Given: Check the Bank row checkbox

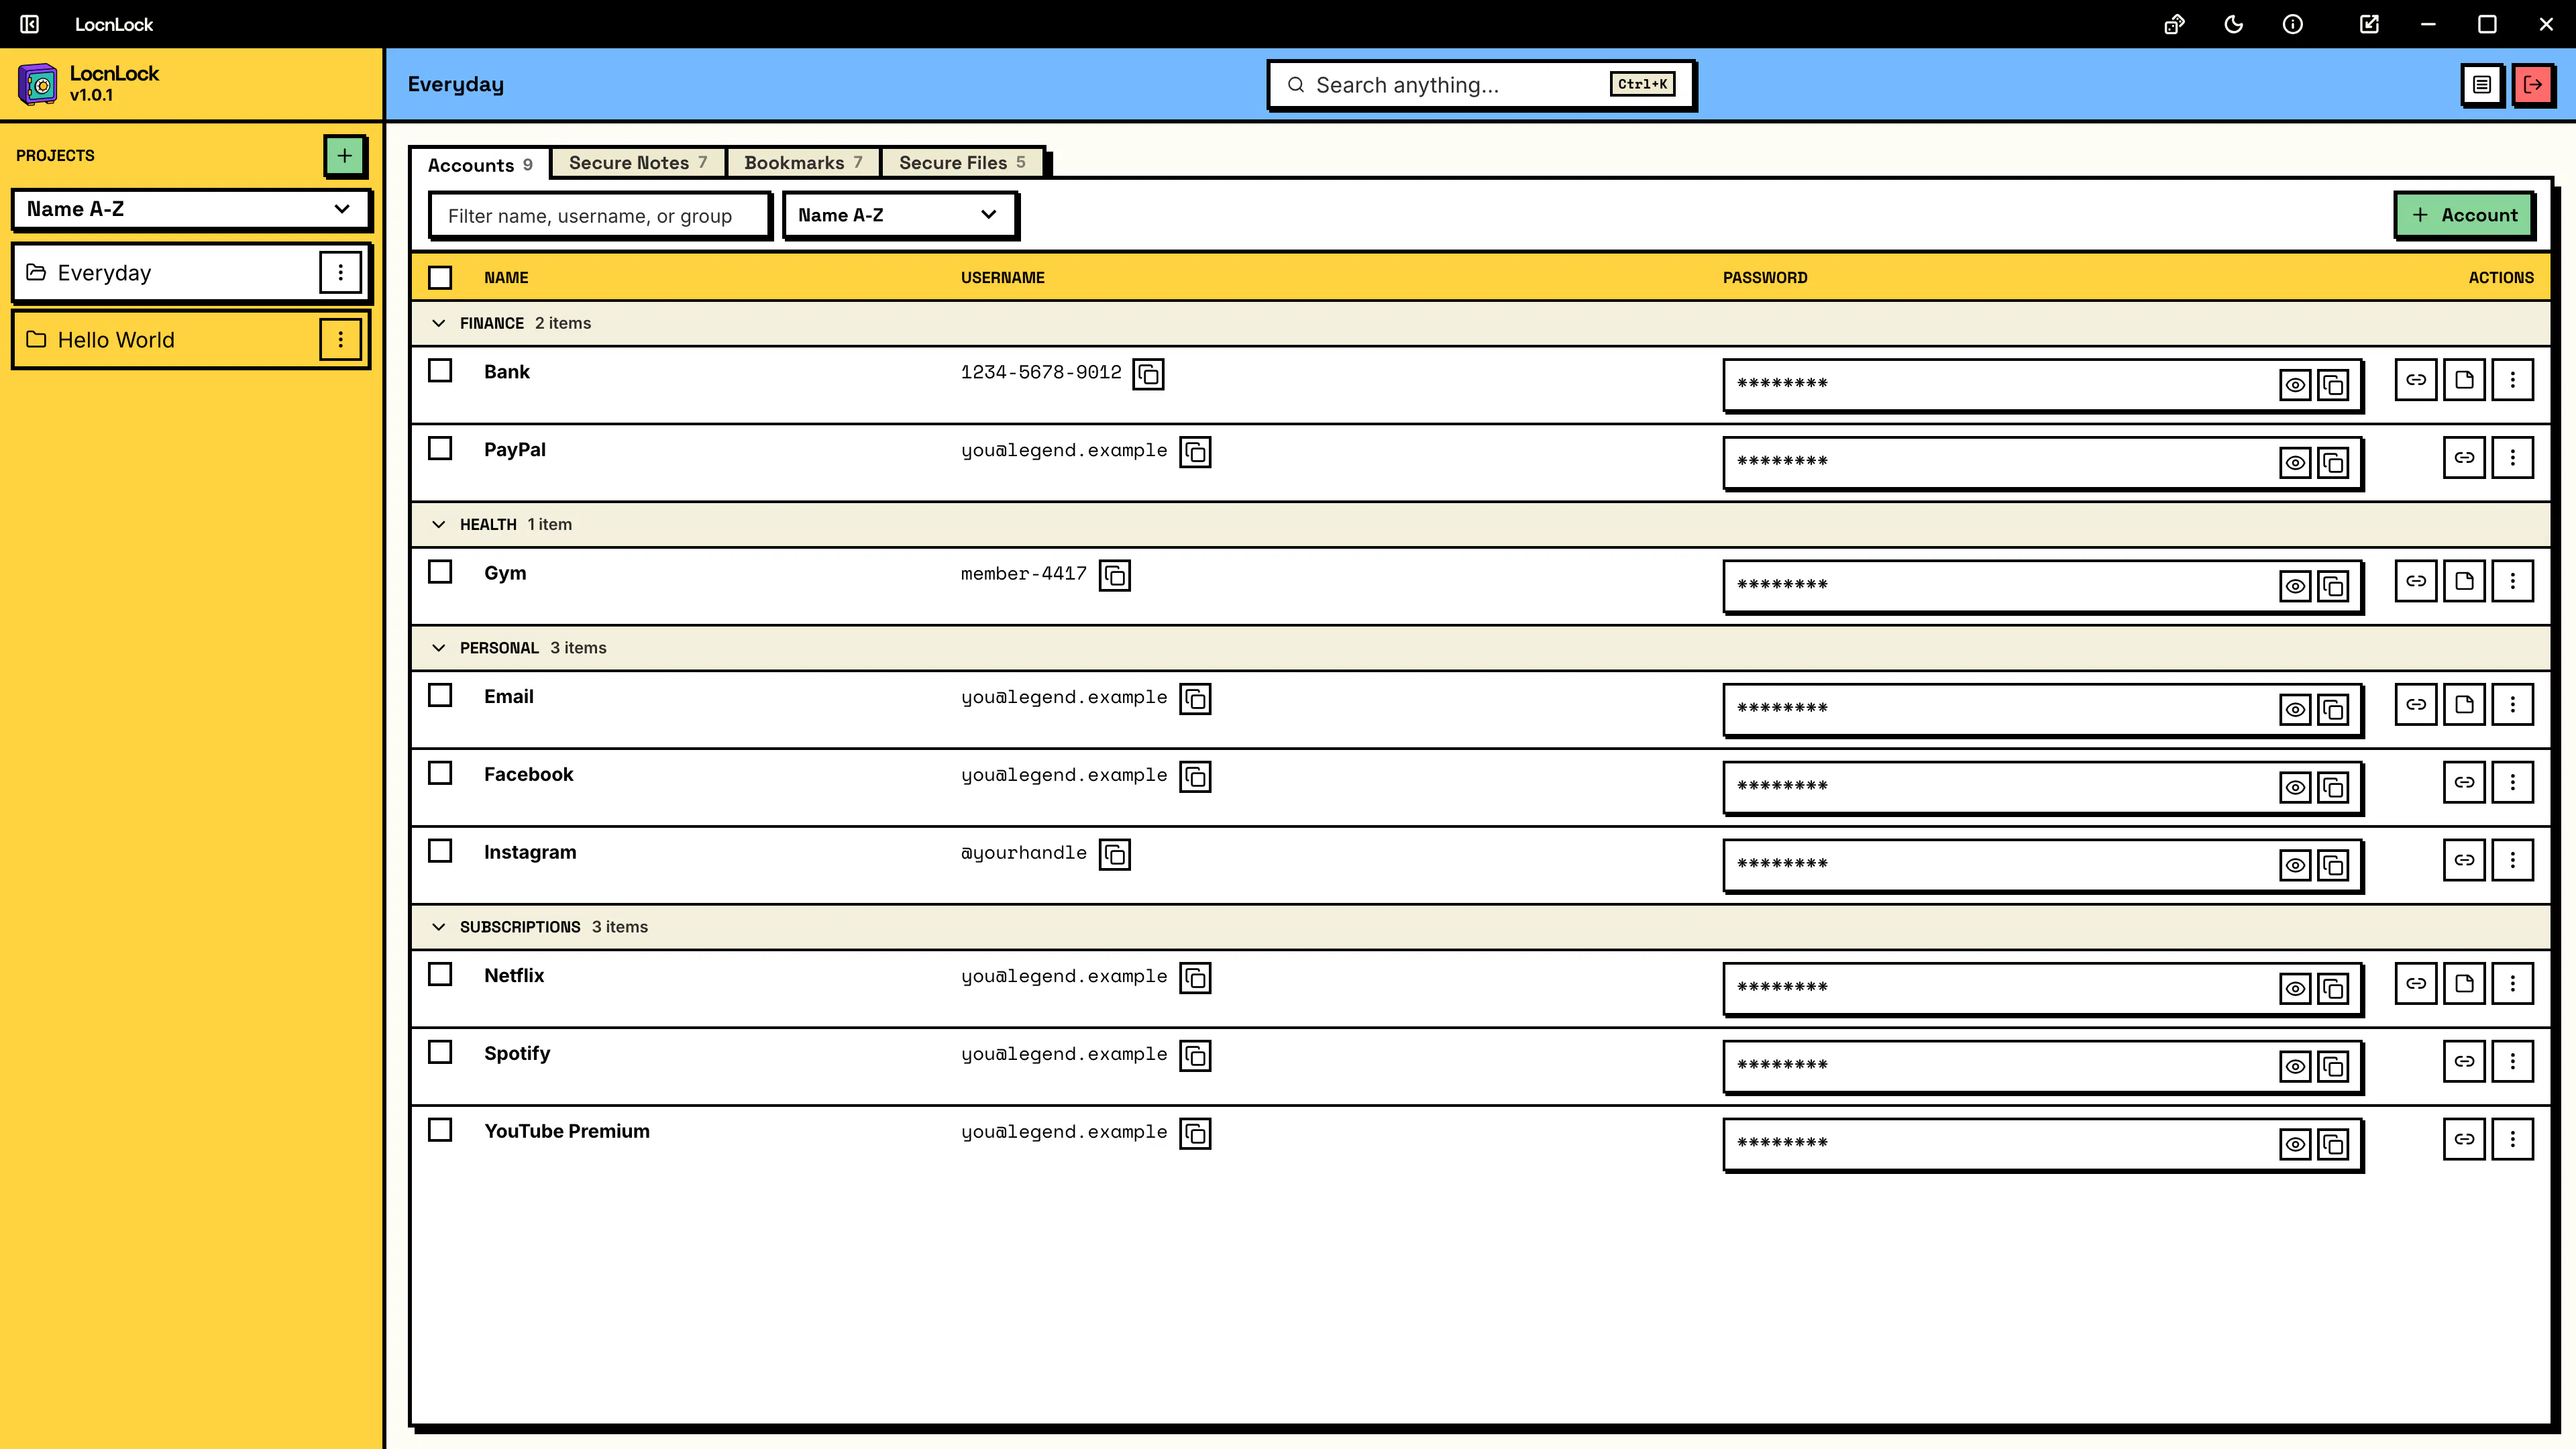Looking at the screenshot, I should (x=440, y=371).
